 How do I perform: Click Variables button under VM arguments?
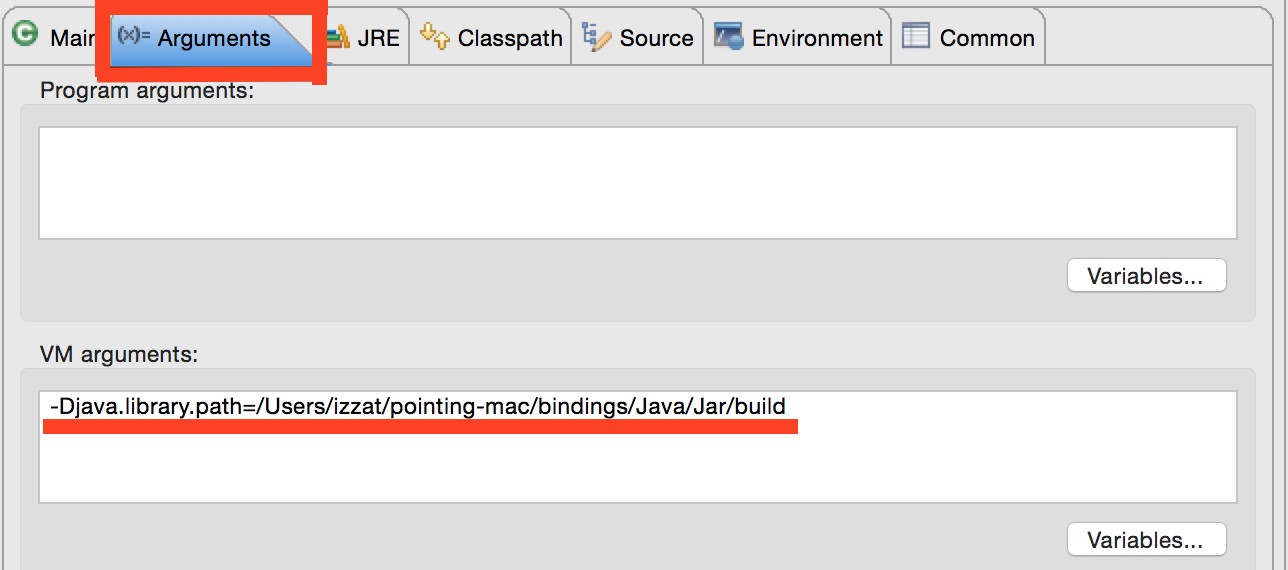pos(1146,540)
